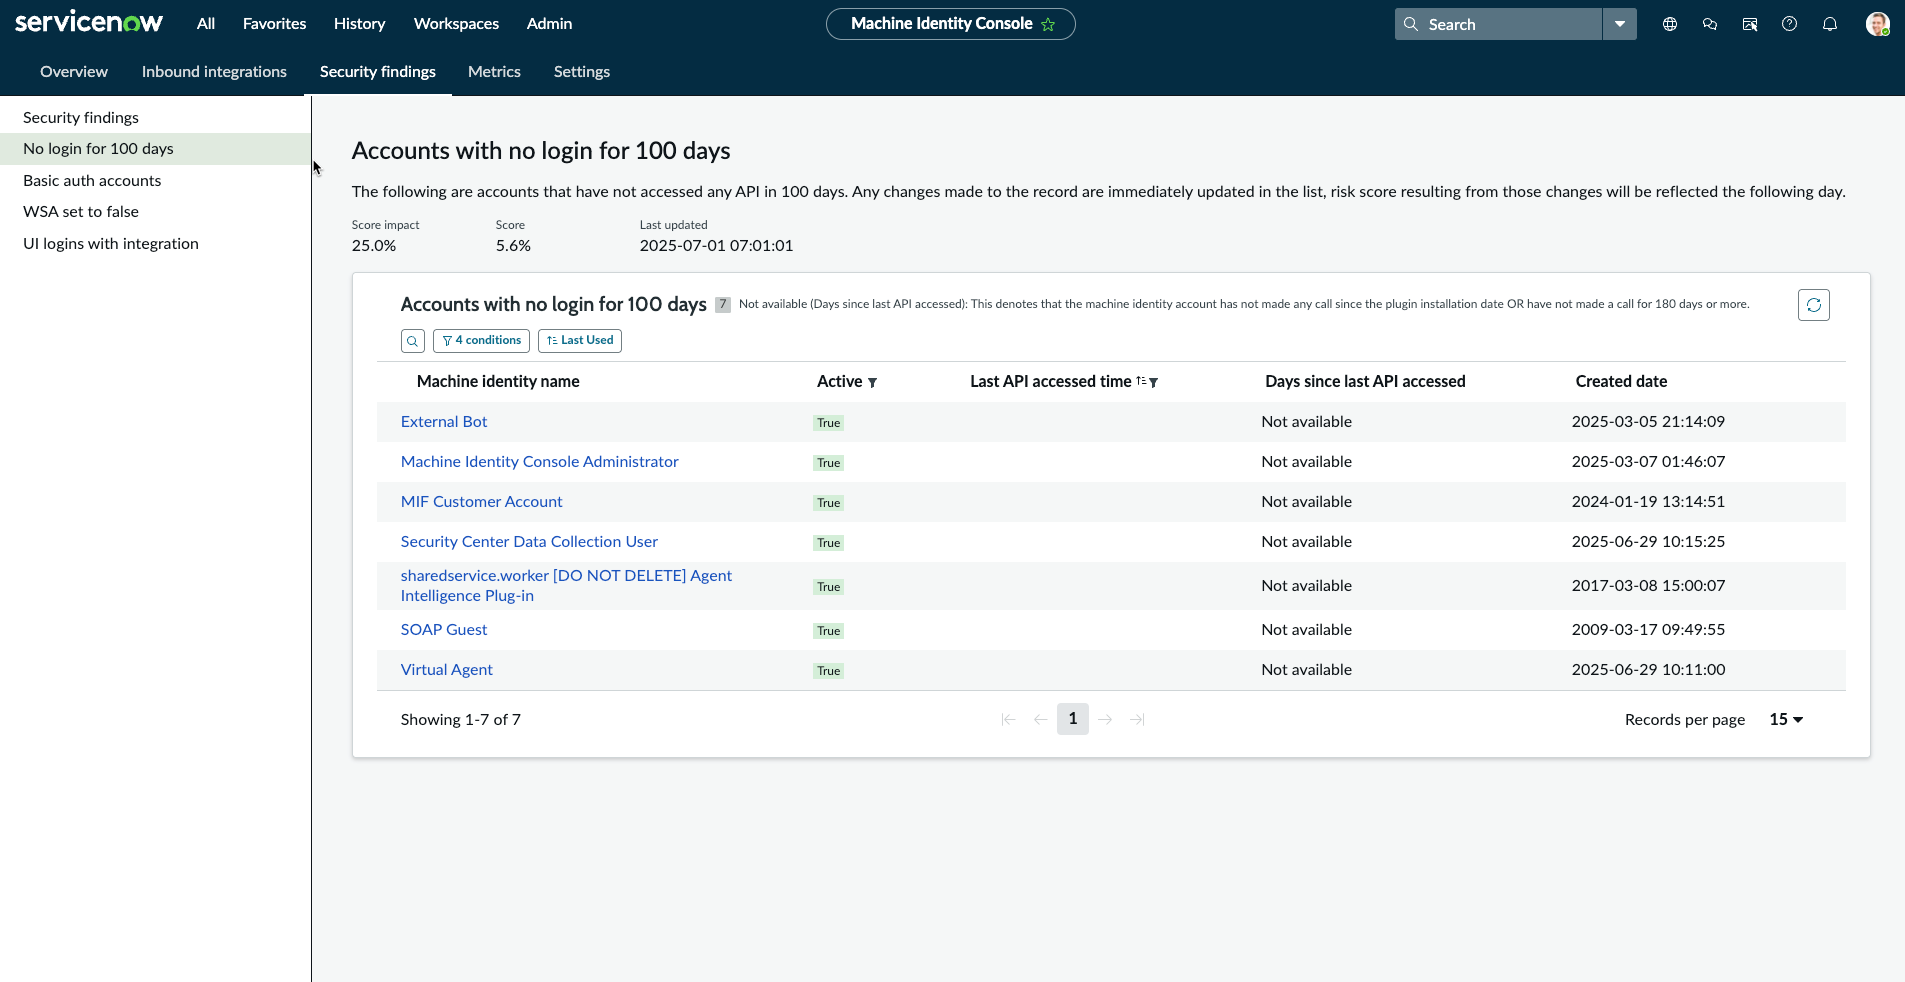Go to first page of results
Viewport: 1905px width, 982px height.
point(1008,719)
